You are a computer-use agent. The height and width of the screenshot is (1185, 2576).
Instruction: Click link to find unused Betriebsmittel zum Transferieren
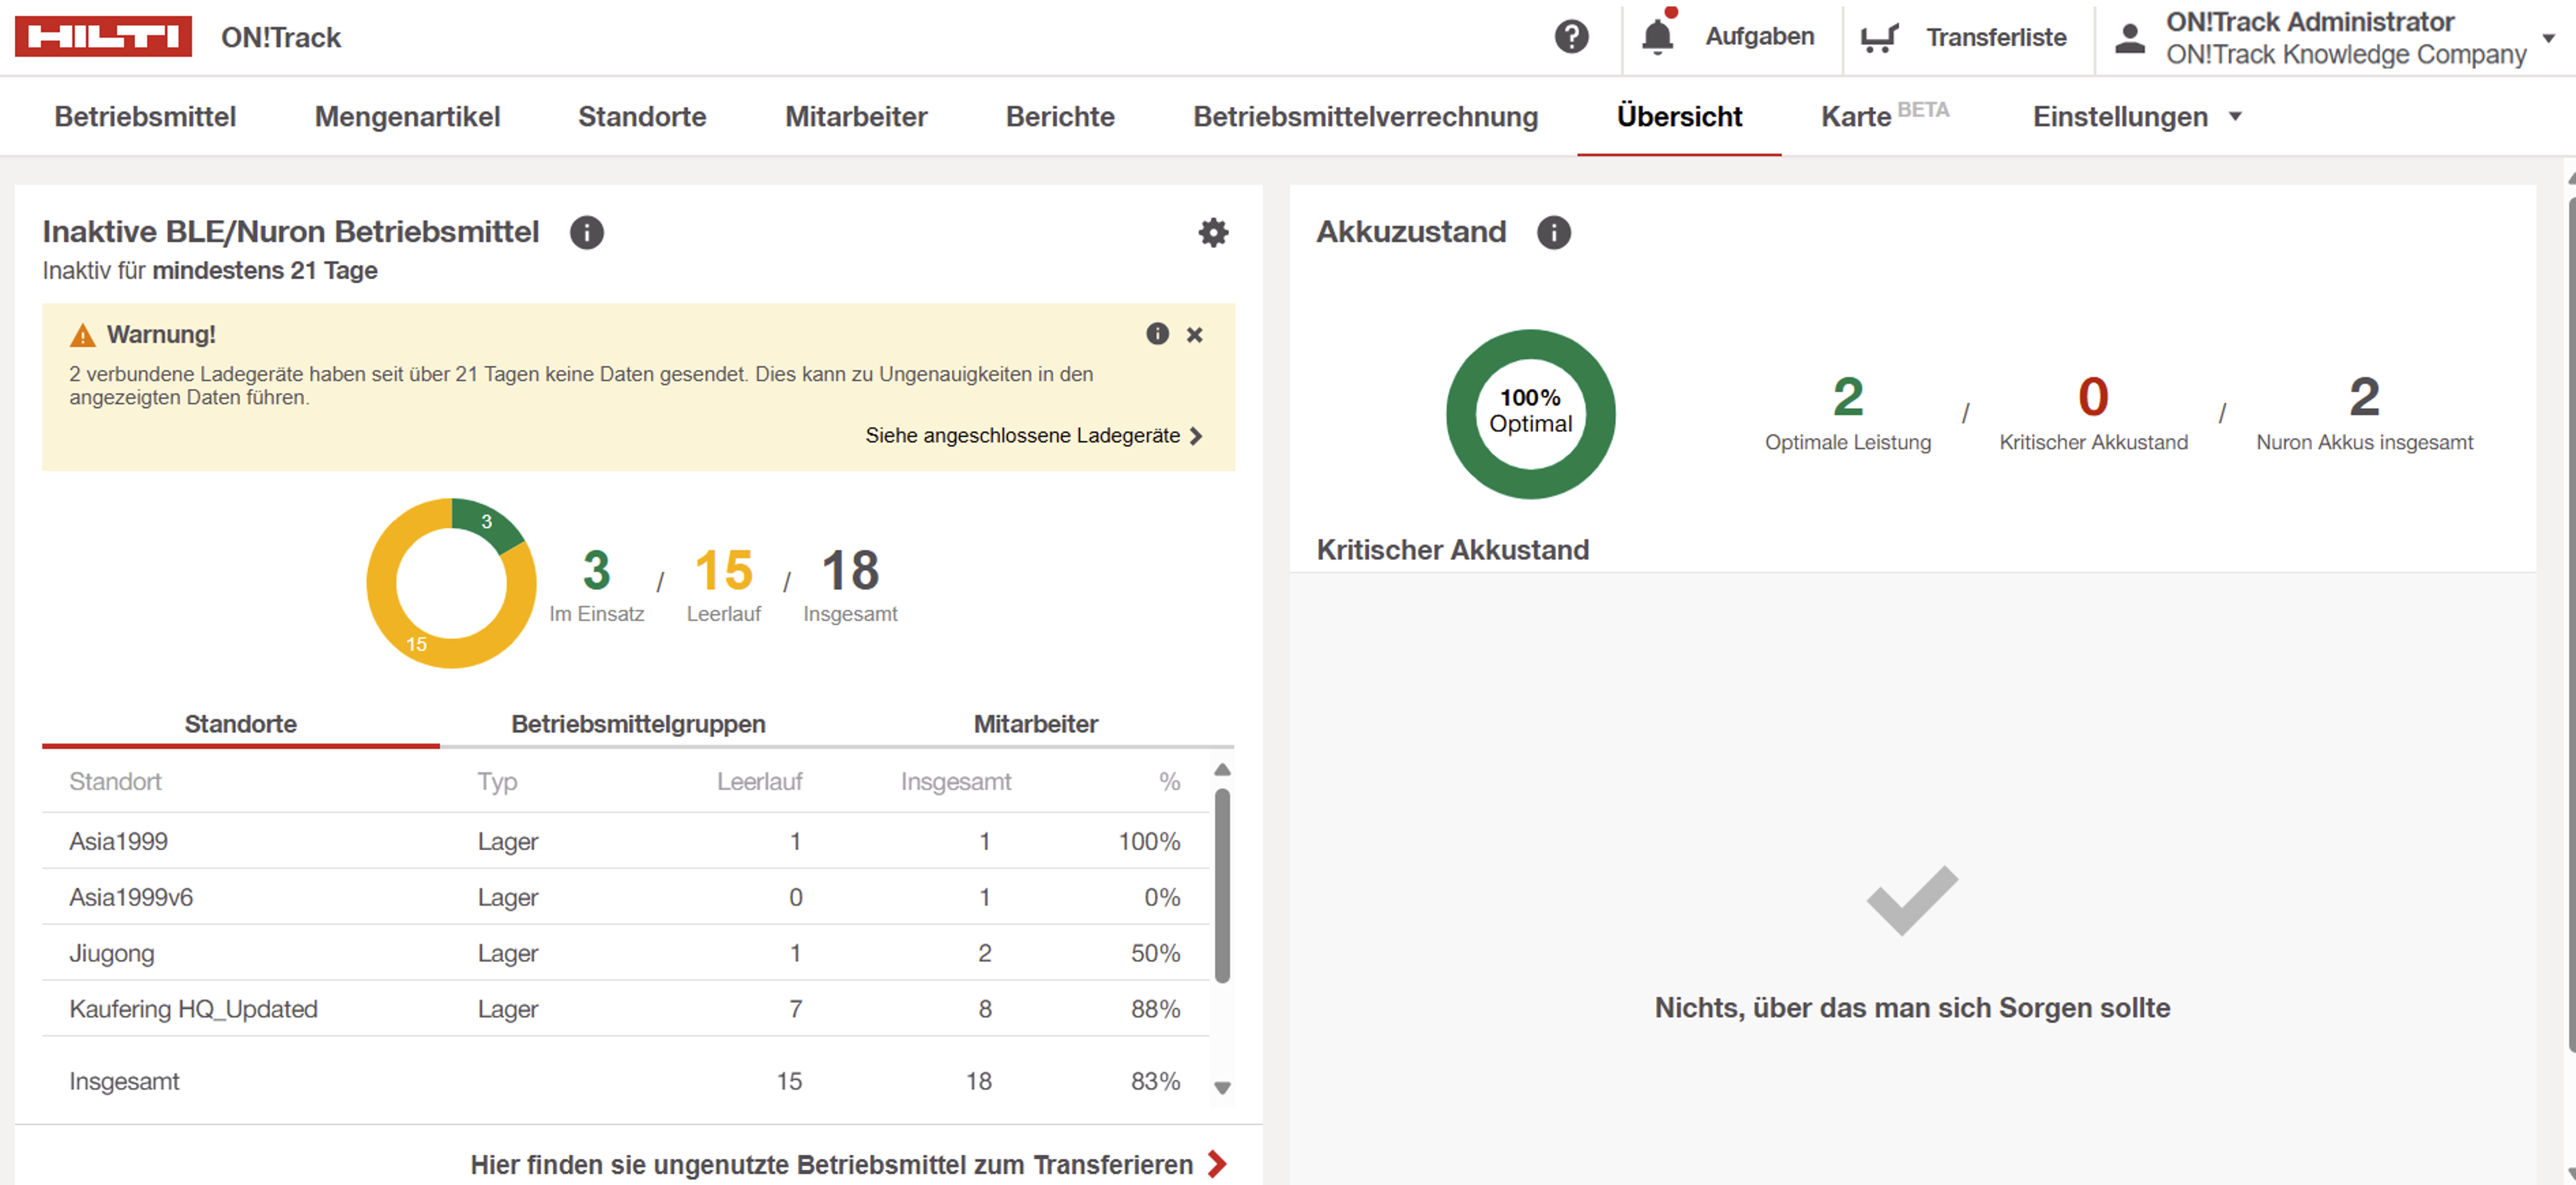click(x=832, y=1164)
